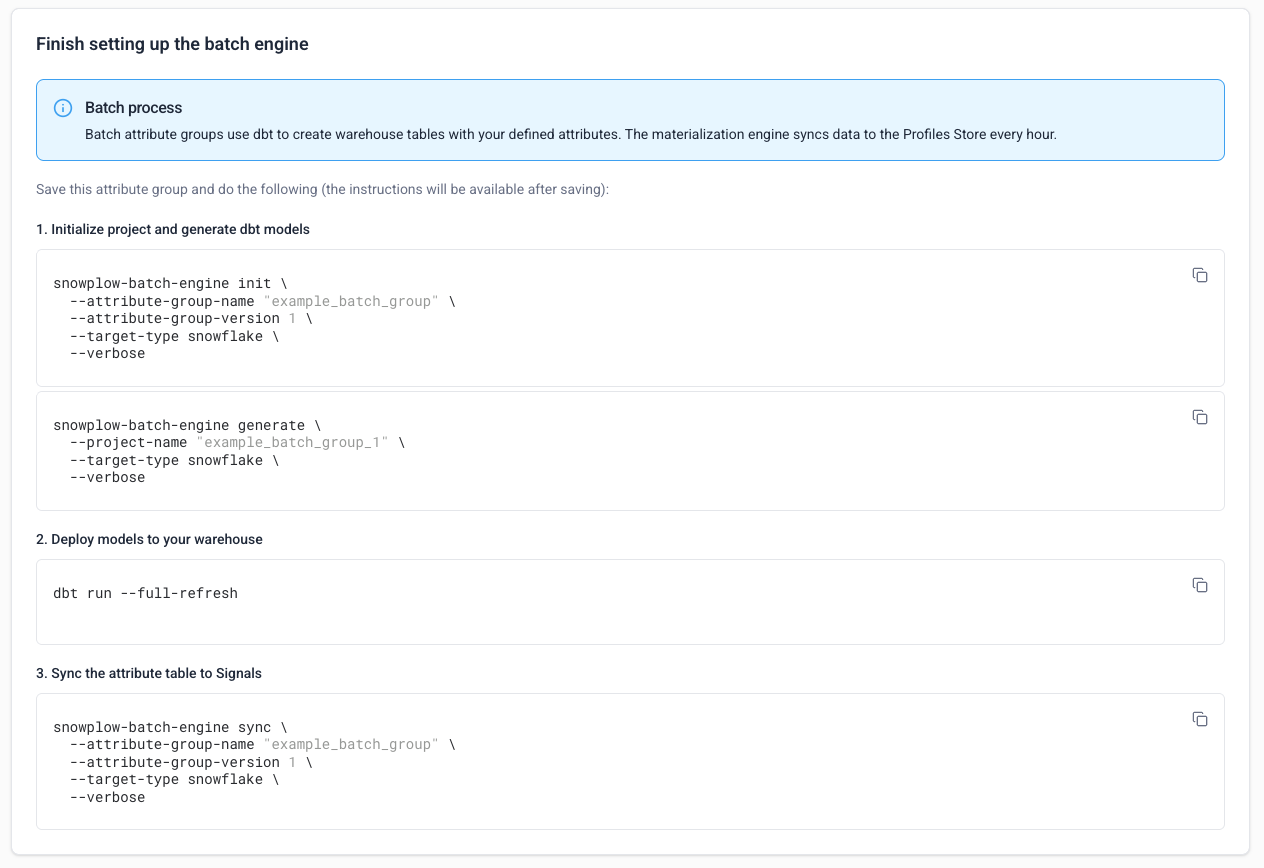
Task: Copy the dbt run --full-refresh command
Action: [1200, 585]
